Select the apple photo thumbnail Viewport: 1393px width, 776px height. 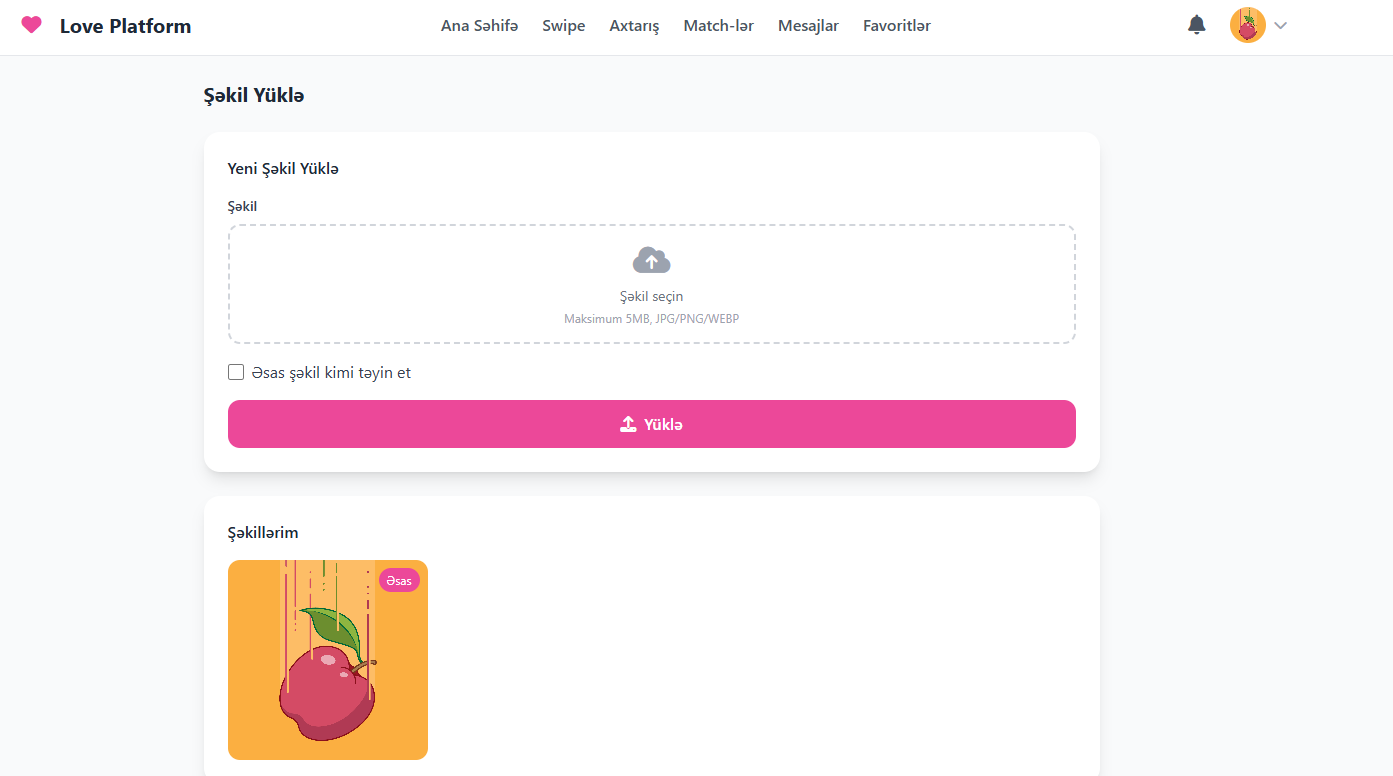(328, 660)
